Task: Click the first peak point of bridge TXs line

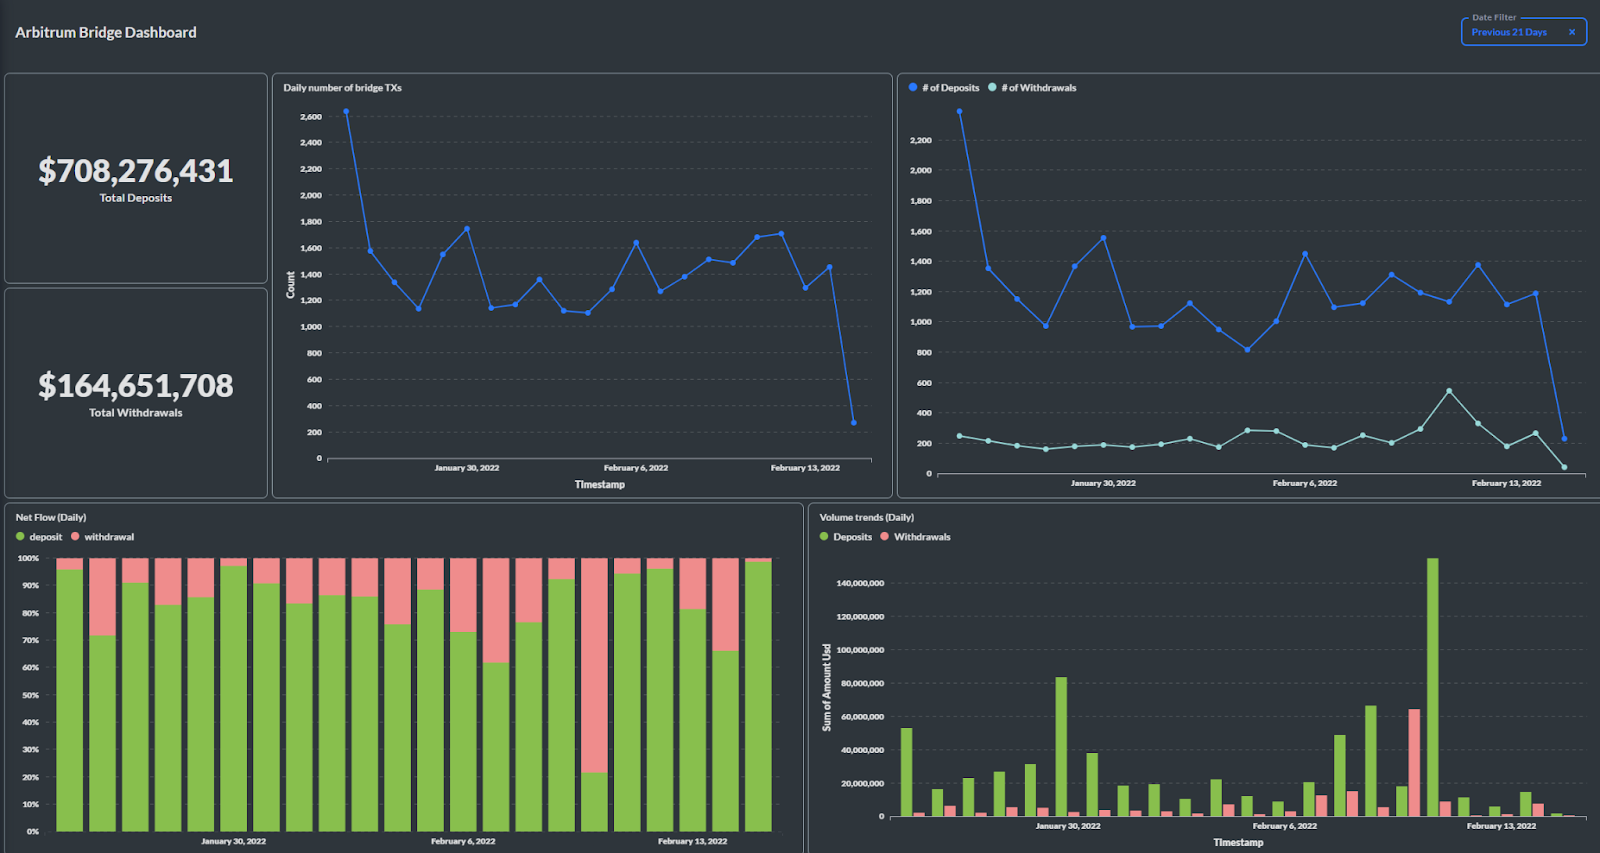Action: [346, 111]
